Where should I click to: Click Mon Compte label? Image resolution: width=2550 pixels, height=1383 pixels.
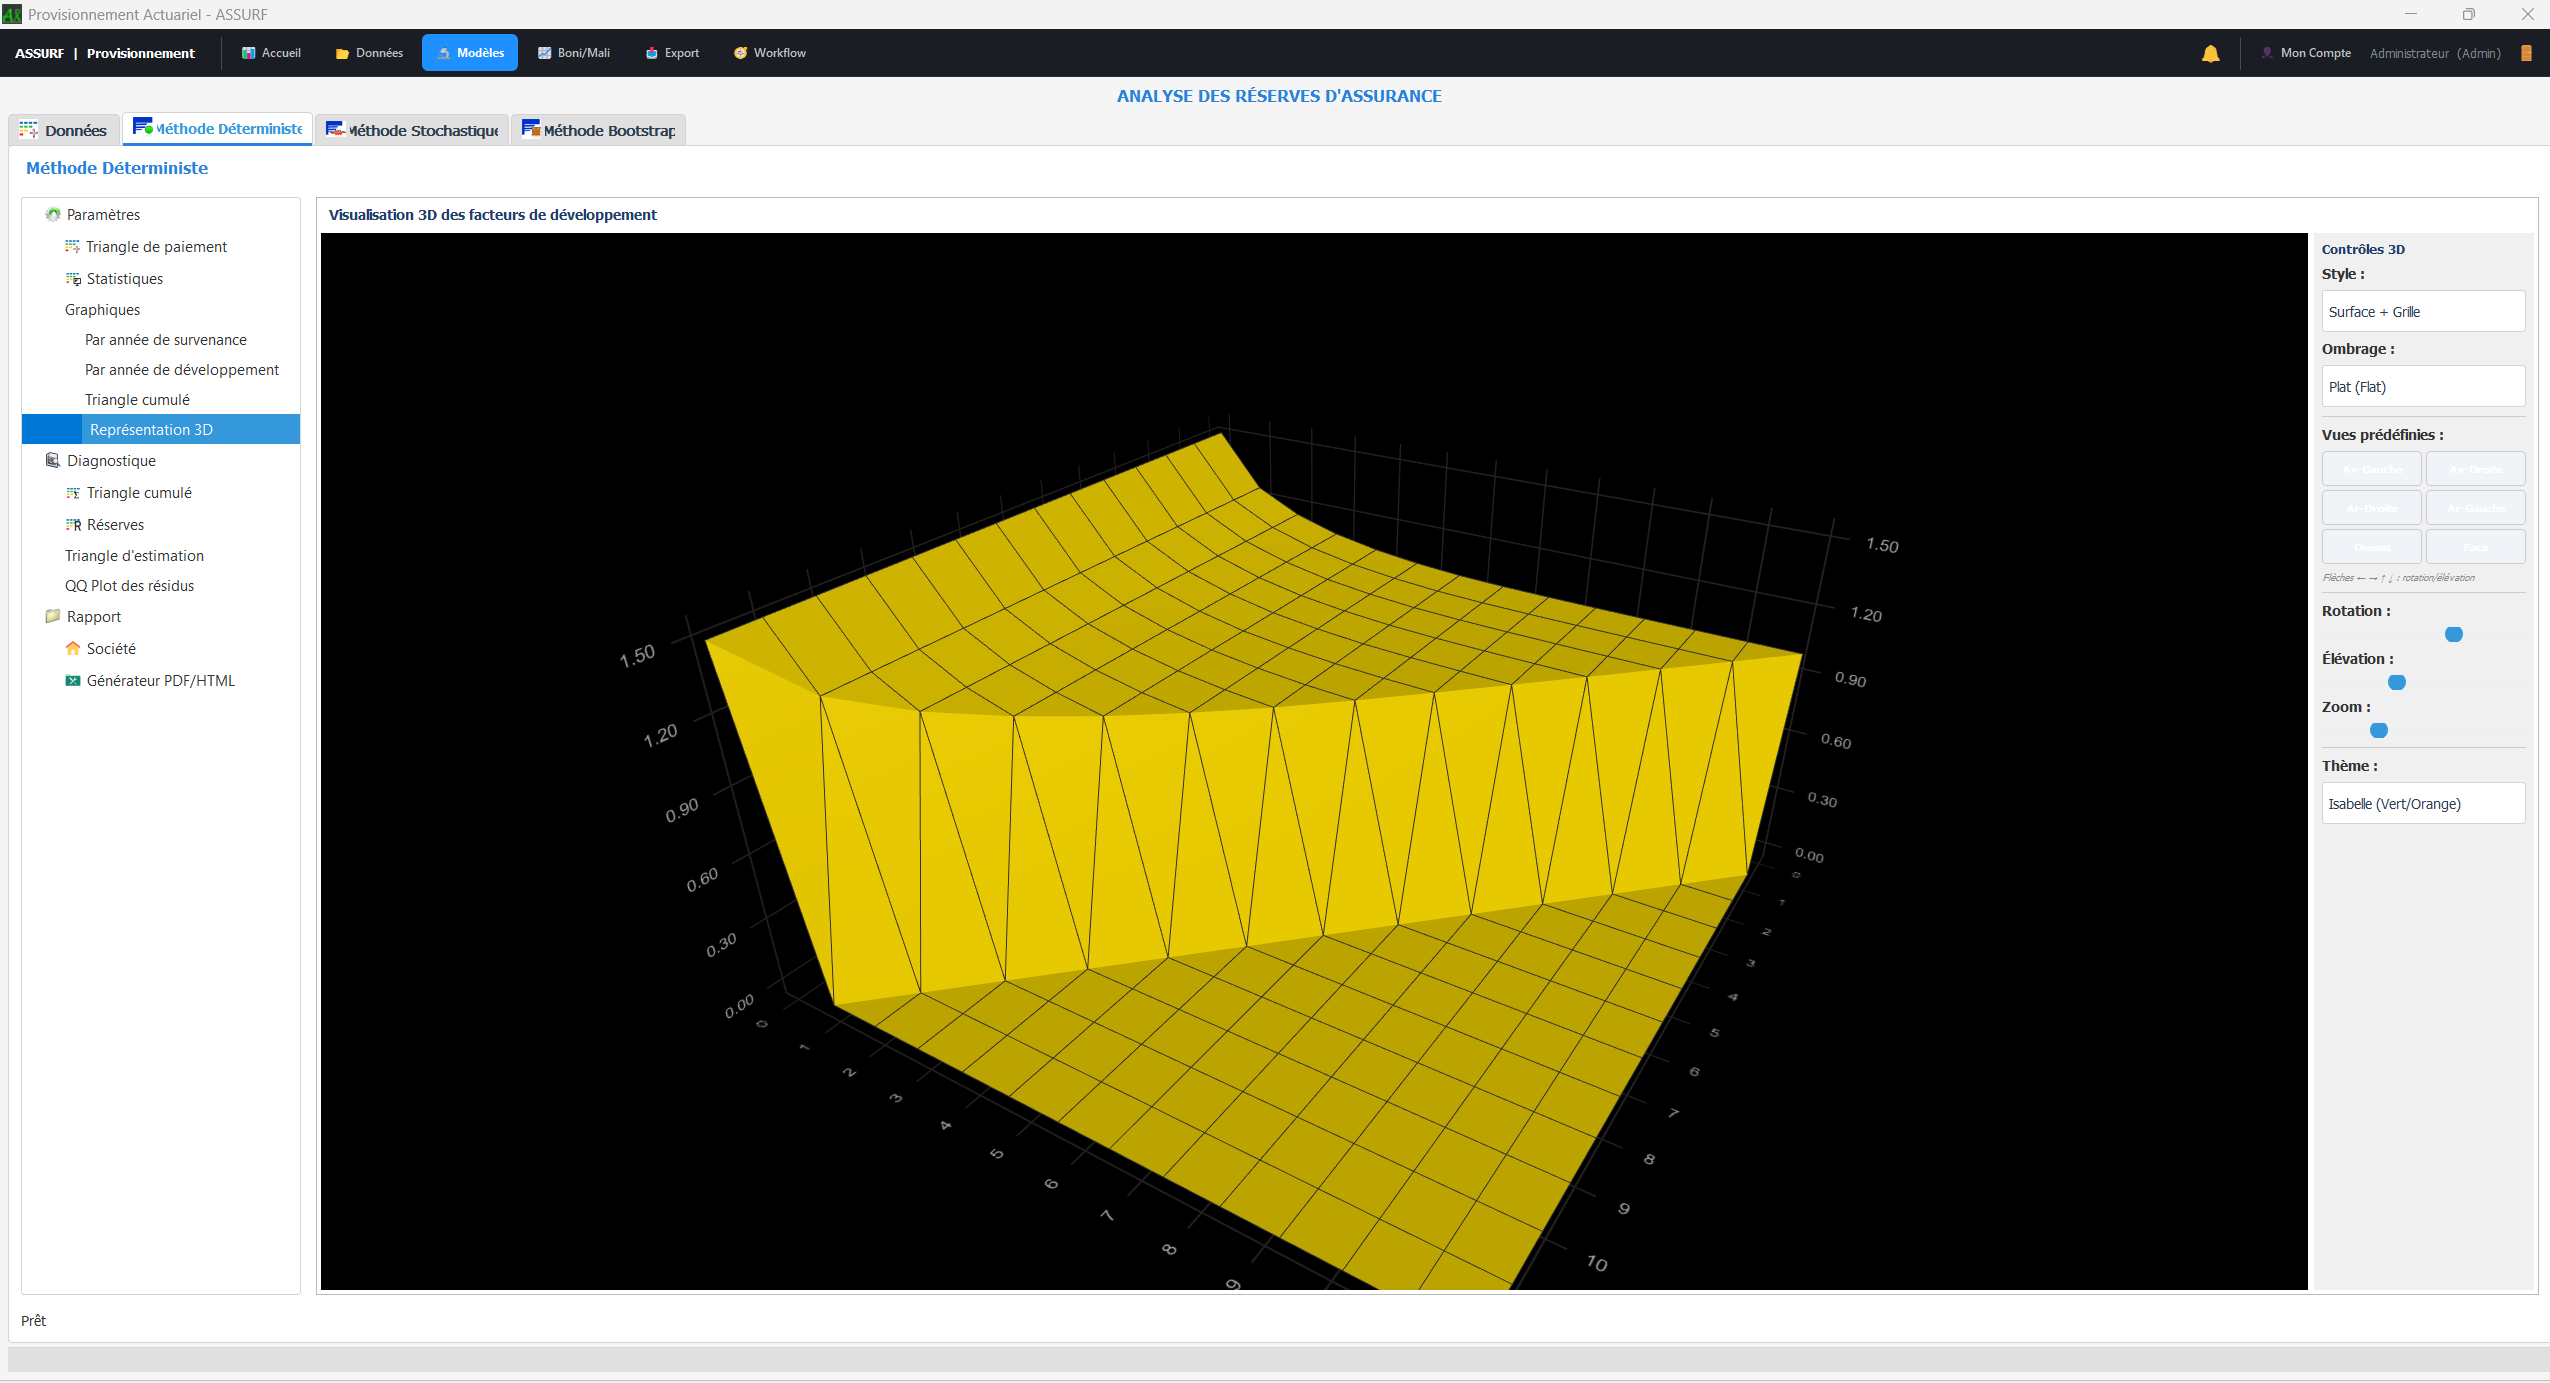(x=2315, y=53)
